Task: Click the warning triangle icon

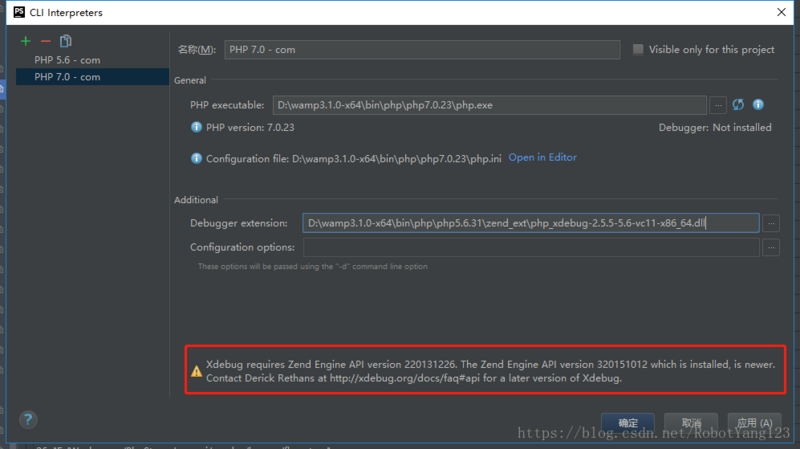Action: click(x=196, y=371)
